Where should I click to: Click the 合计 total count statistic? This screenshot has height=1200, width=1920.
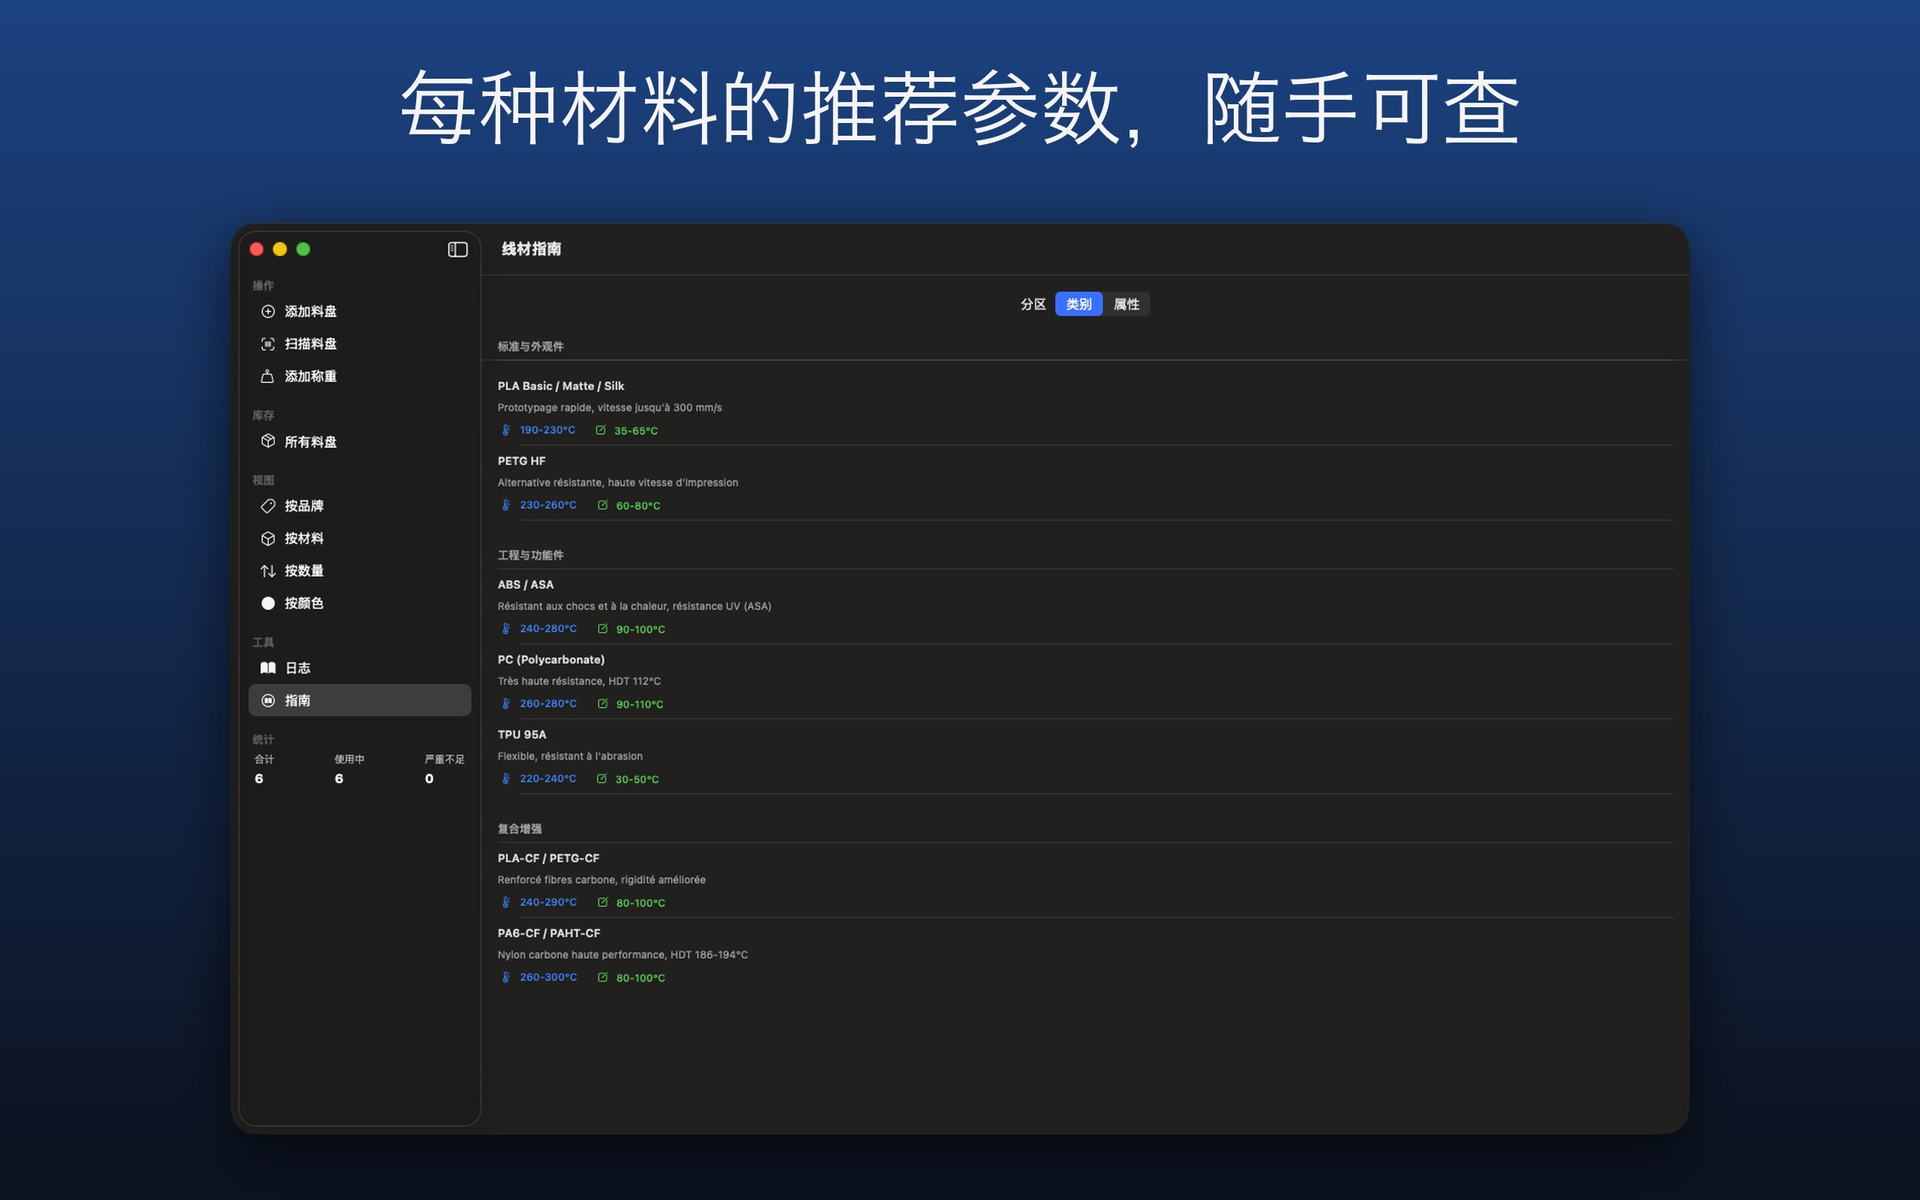[264, 769]
